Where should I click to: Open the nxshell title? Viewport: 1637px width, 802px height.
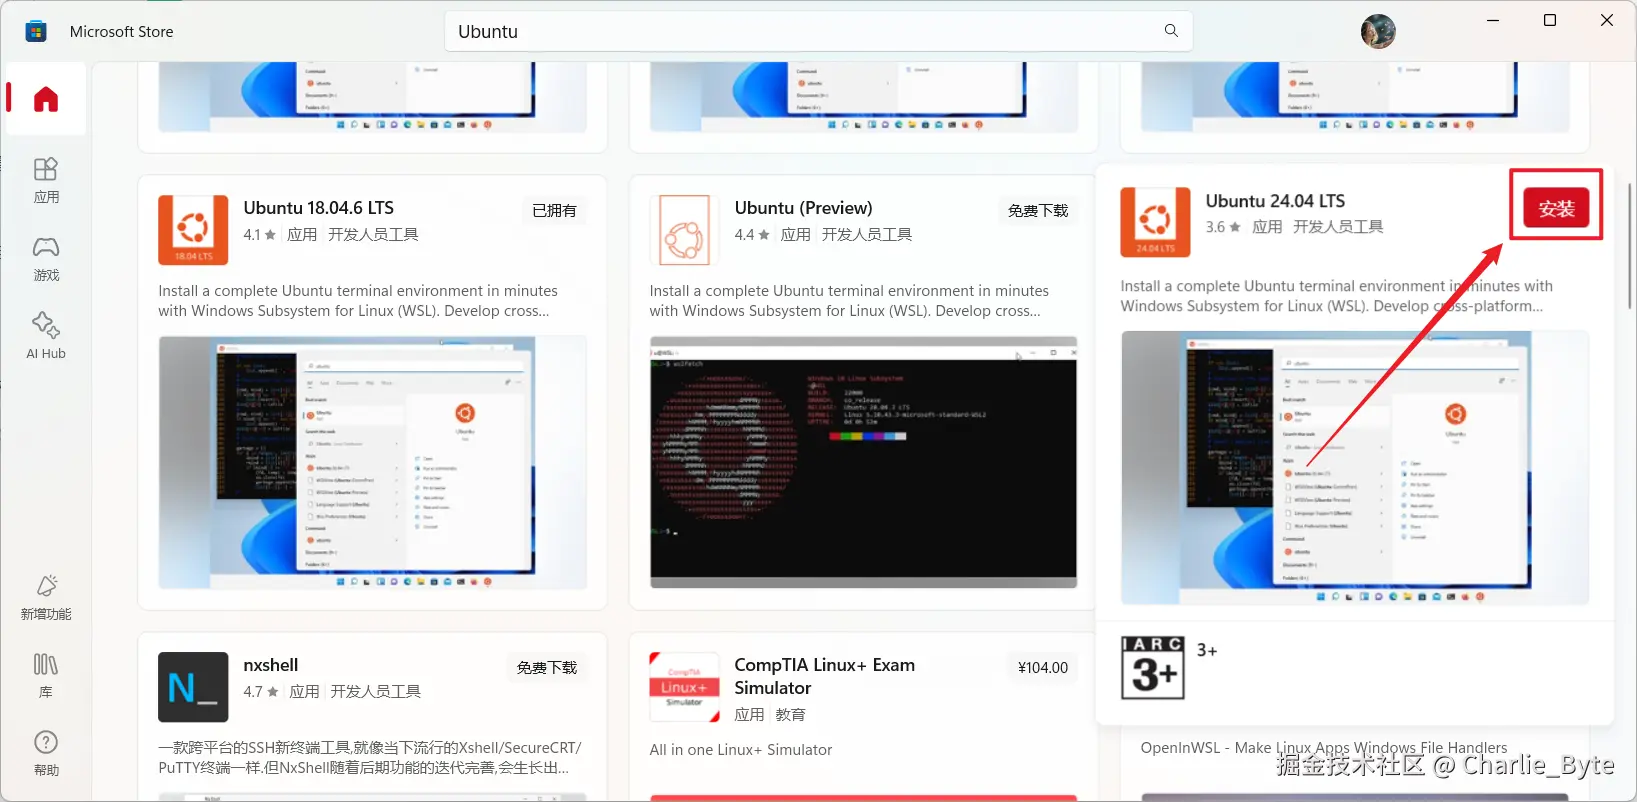pyautogui.click(x=271, y=665)
